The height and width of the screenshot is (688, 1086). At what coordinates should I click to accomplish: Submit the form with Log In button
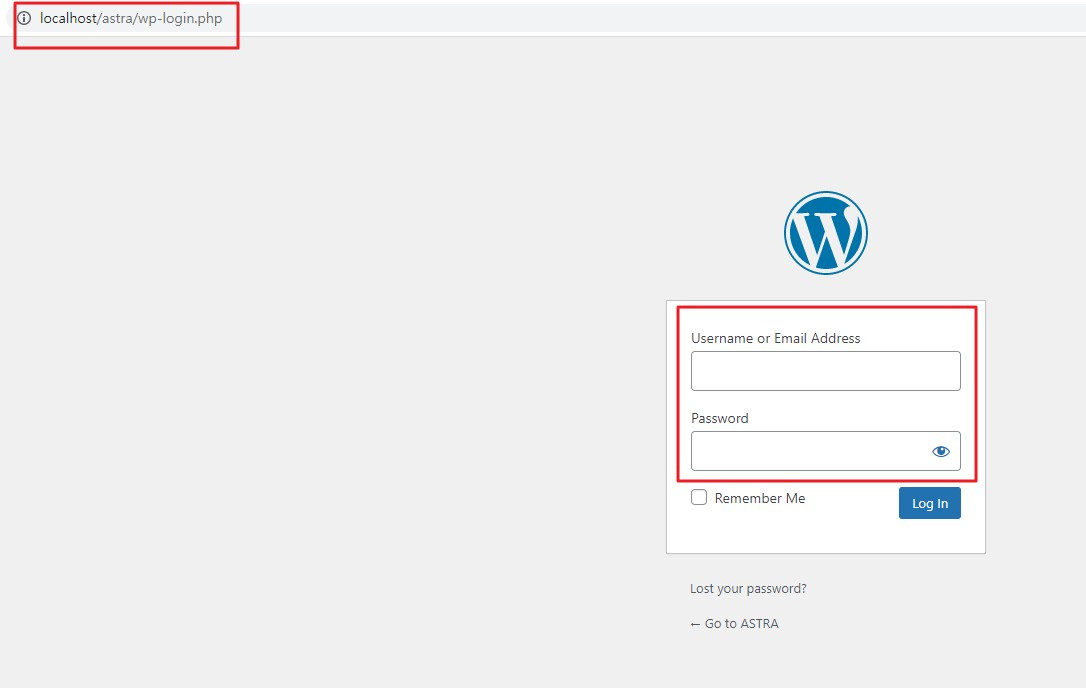pyautogui.click(x=929, y=503)
